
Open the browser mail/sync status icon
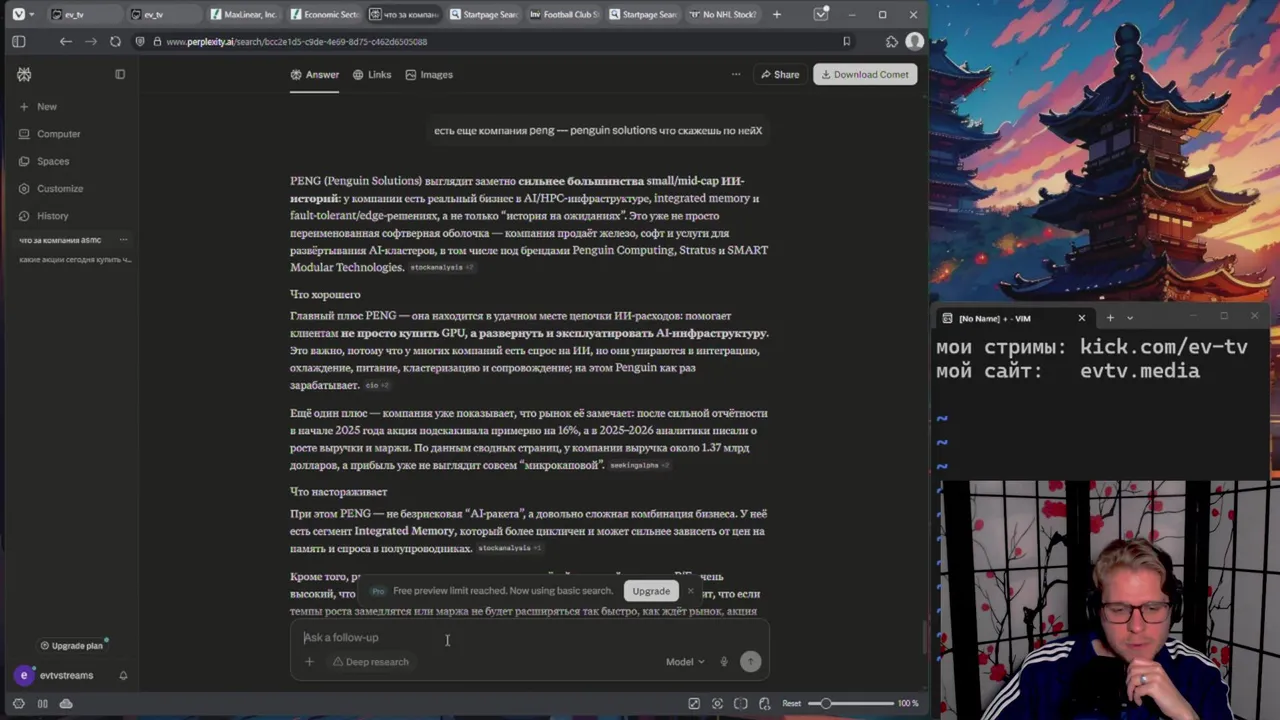821,14
